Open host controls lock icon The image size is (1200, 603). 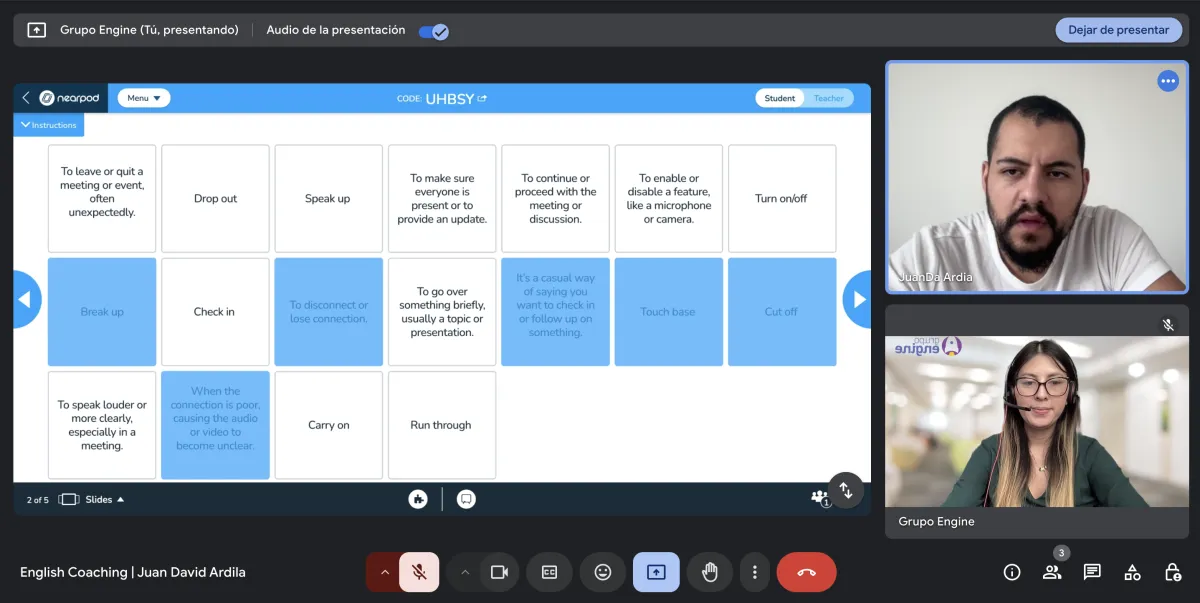click(x=1173, y=572)
